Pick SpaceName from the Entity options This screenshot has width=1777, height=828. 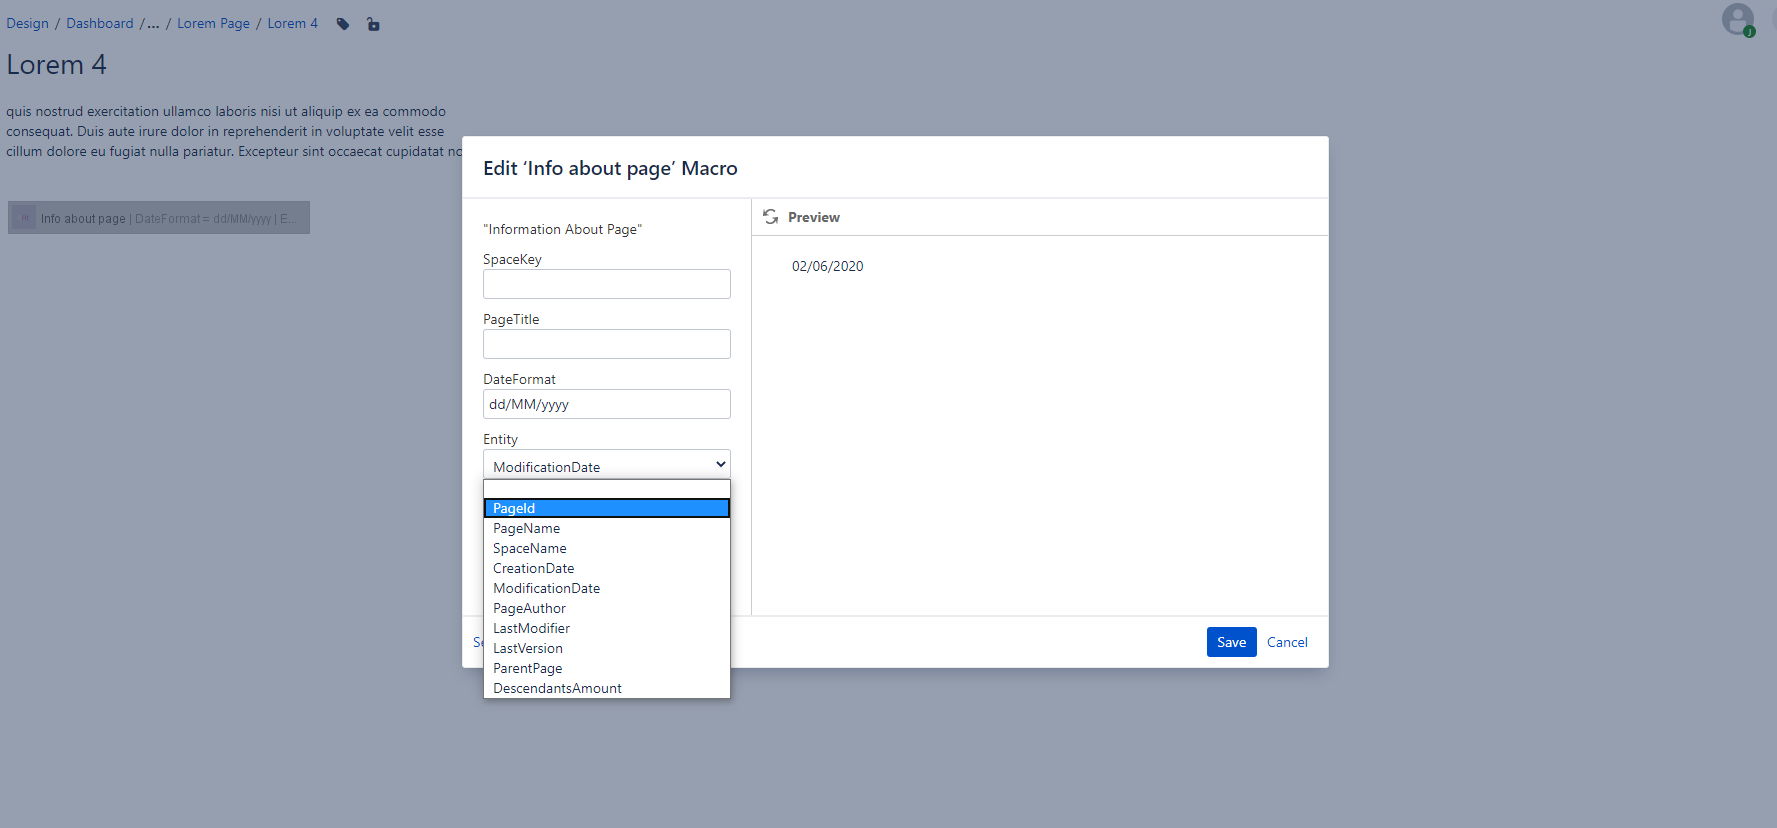pyautogui.click(x=607, y=548)
